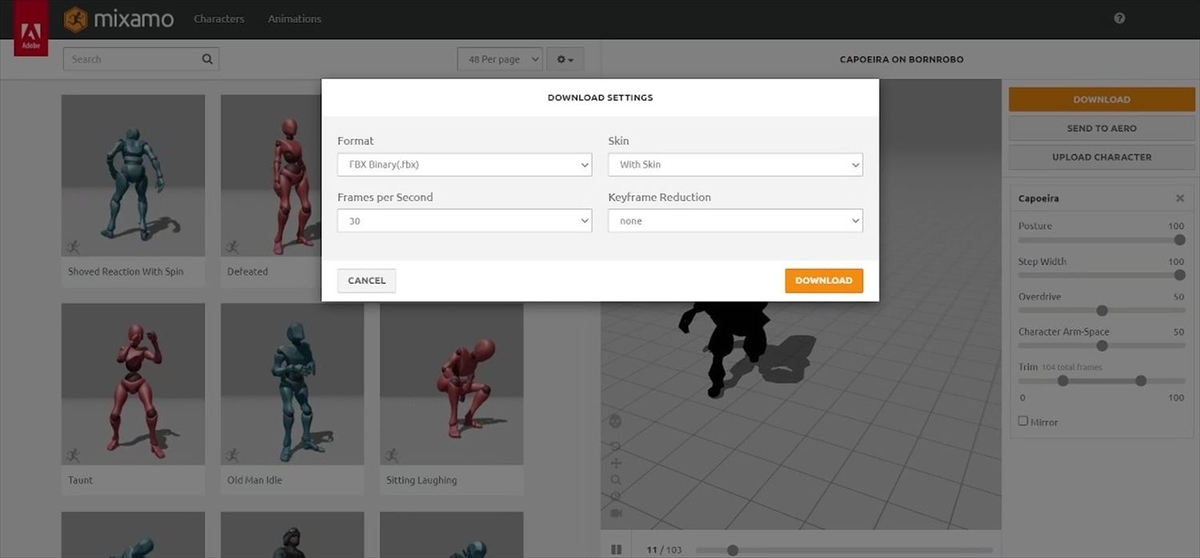Open the 48 Per page dropdown
This screenshot has height=558, width=1200.
tap(500, 60)
